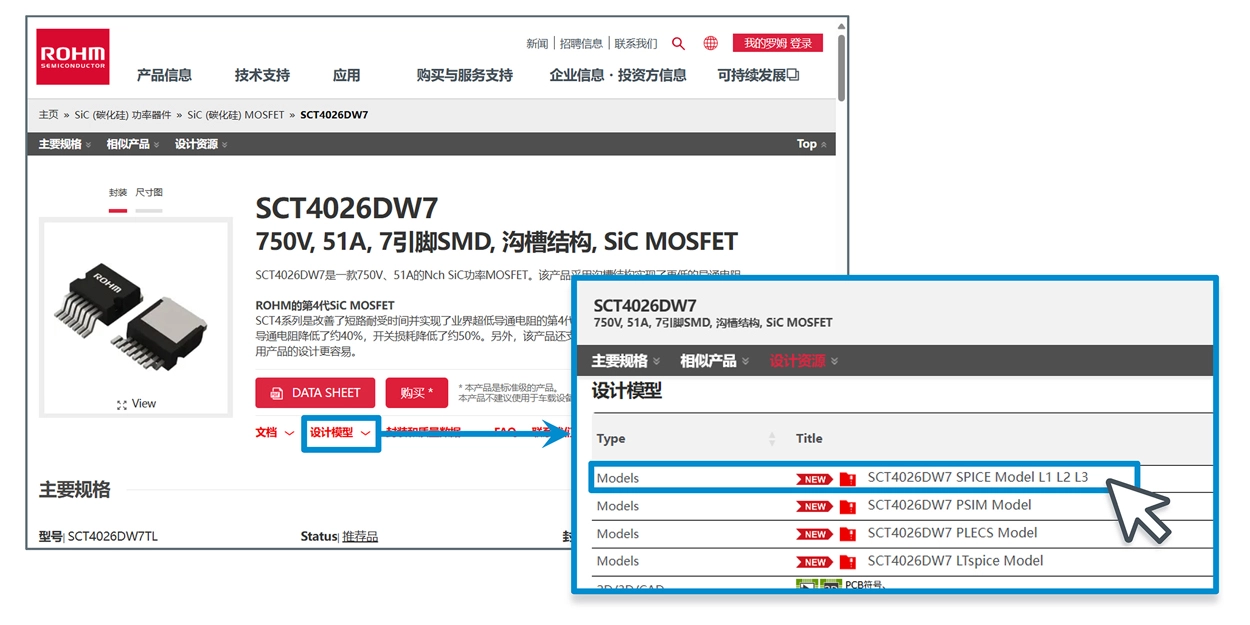Expand the 文档 dropdown

click(x=274, y=433)
